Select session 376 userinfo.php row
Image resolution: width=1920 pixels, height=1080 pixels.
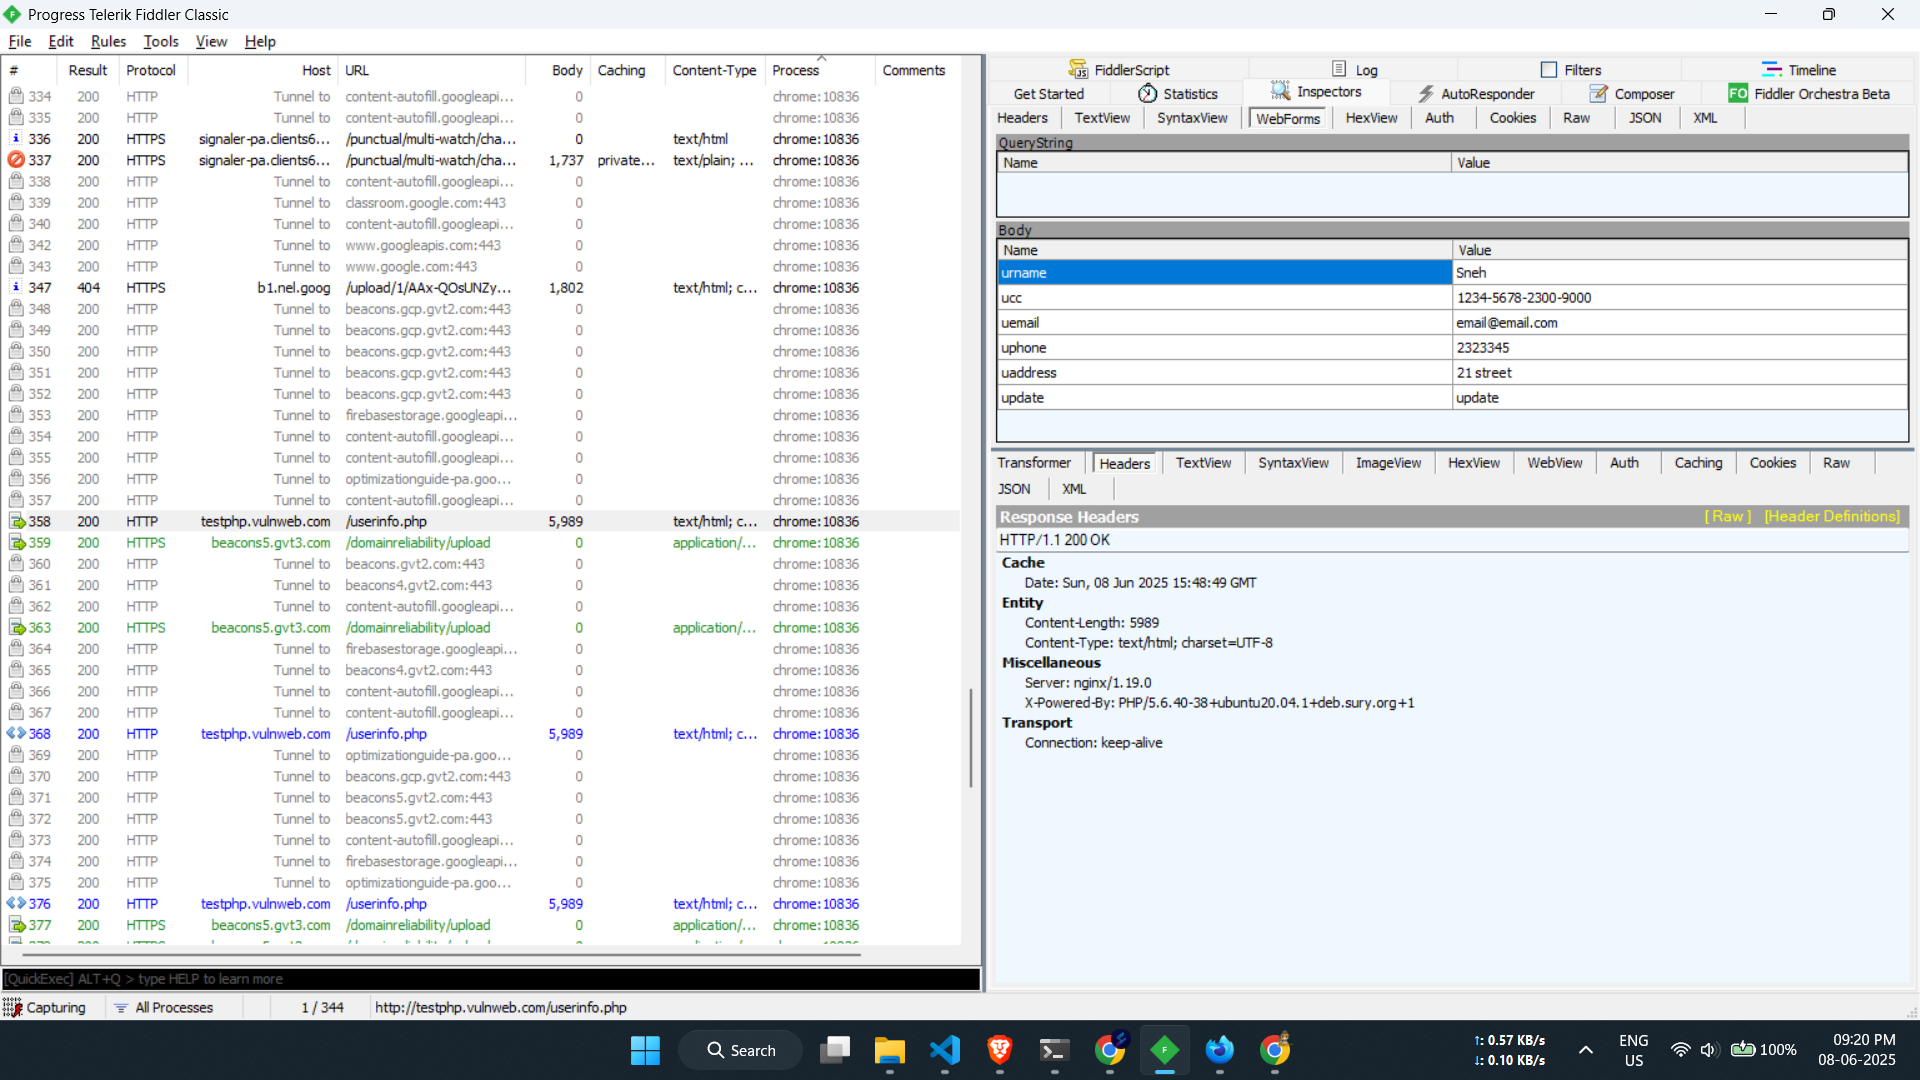pos(480,904)
